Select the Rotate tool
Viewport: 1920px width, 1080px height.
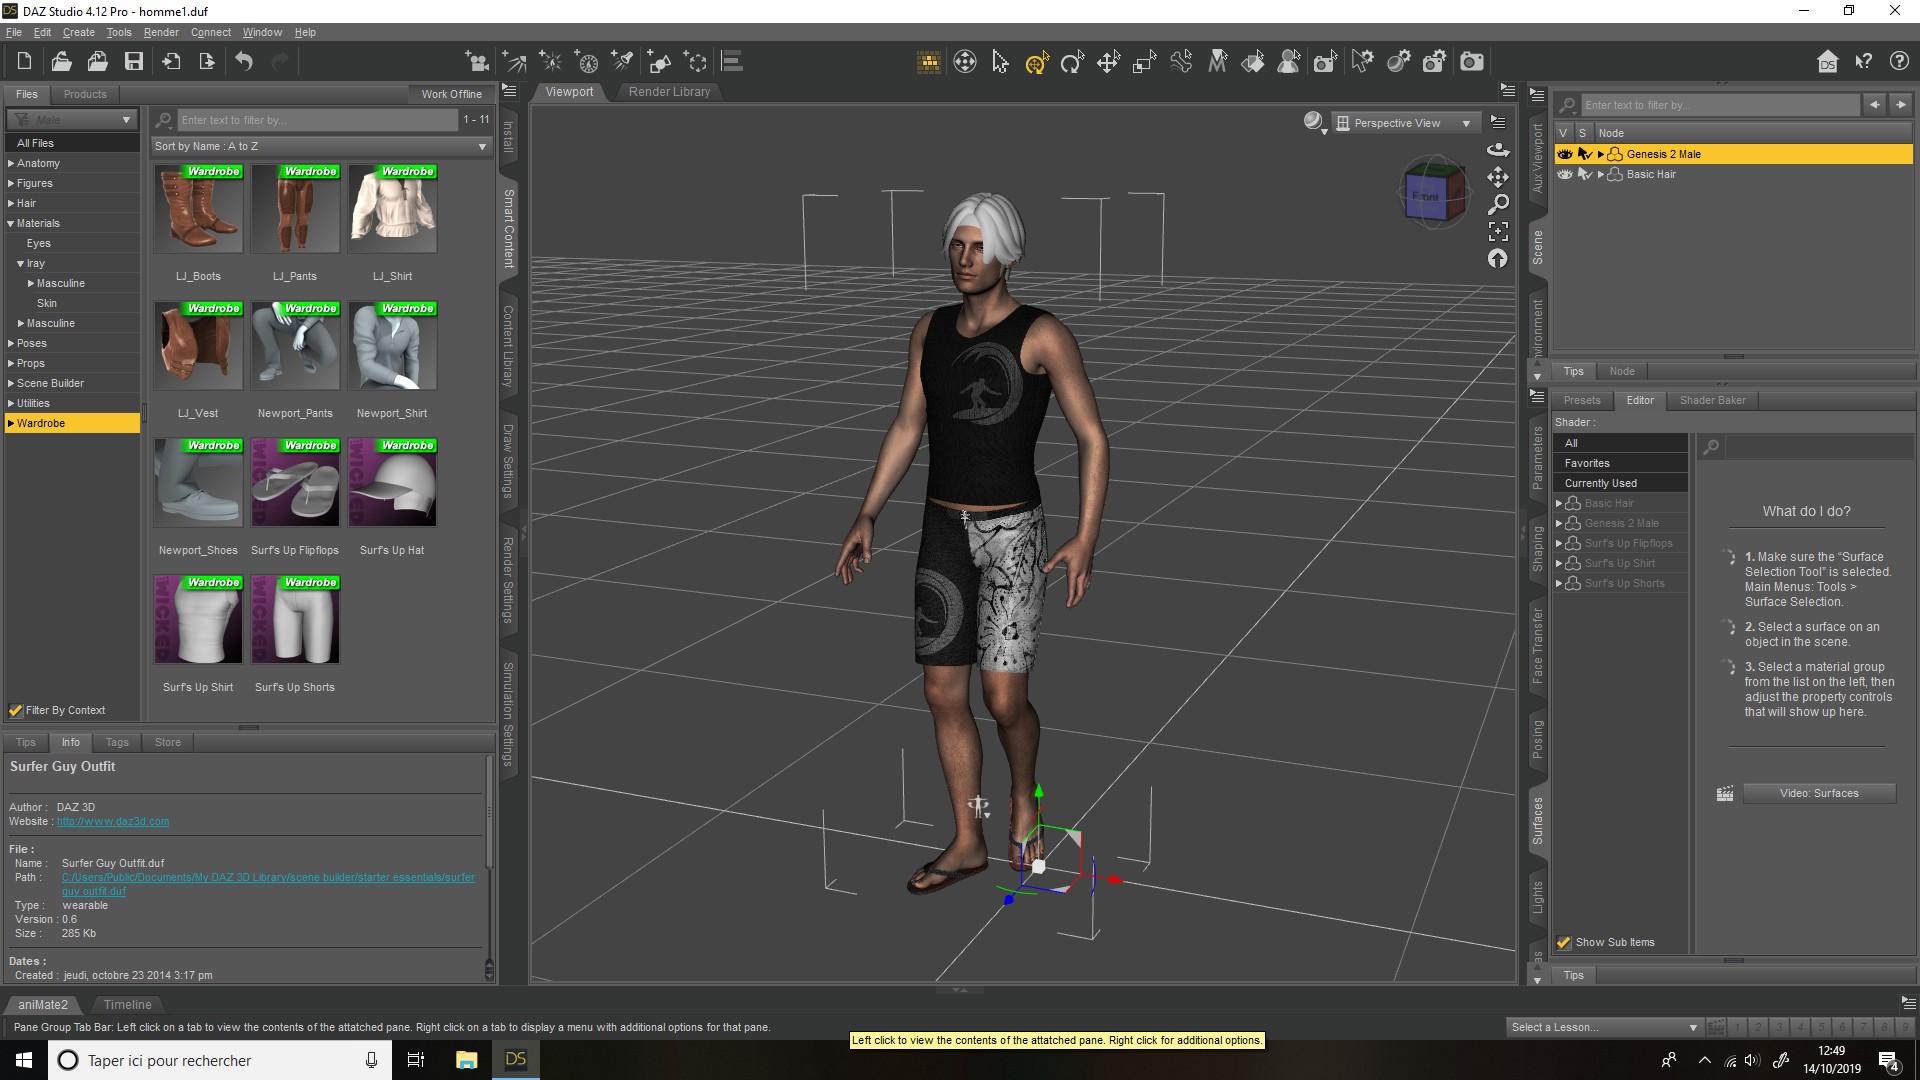click(1072, 62)
